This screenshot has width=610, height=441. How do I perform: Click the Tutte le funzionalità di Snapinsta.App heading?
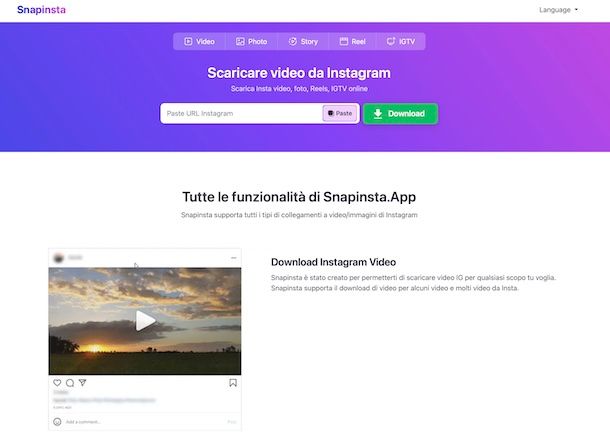coord(299,197)
